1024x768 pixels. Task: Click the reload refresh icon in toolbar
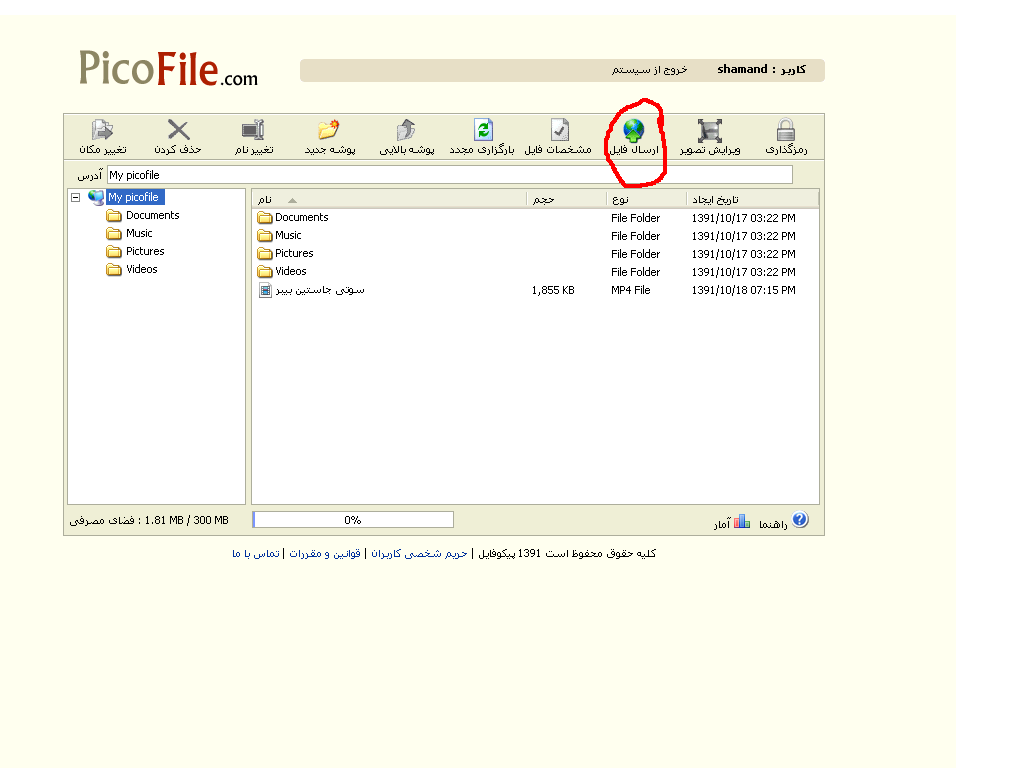click(484, 130)
